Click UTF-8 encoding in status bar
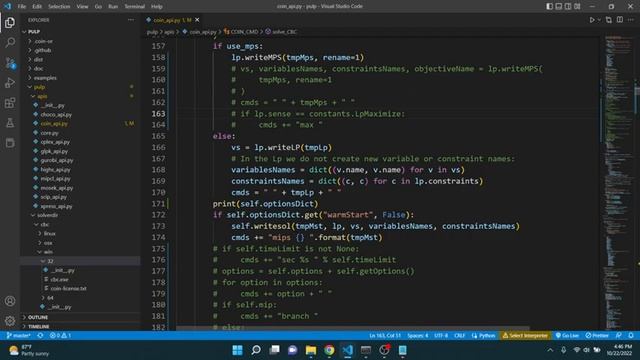The height and width of the screenshot is (360, 640). pos(441,336)
